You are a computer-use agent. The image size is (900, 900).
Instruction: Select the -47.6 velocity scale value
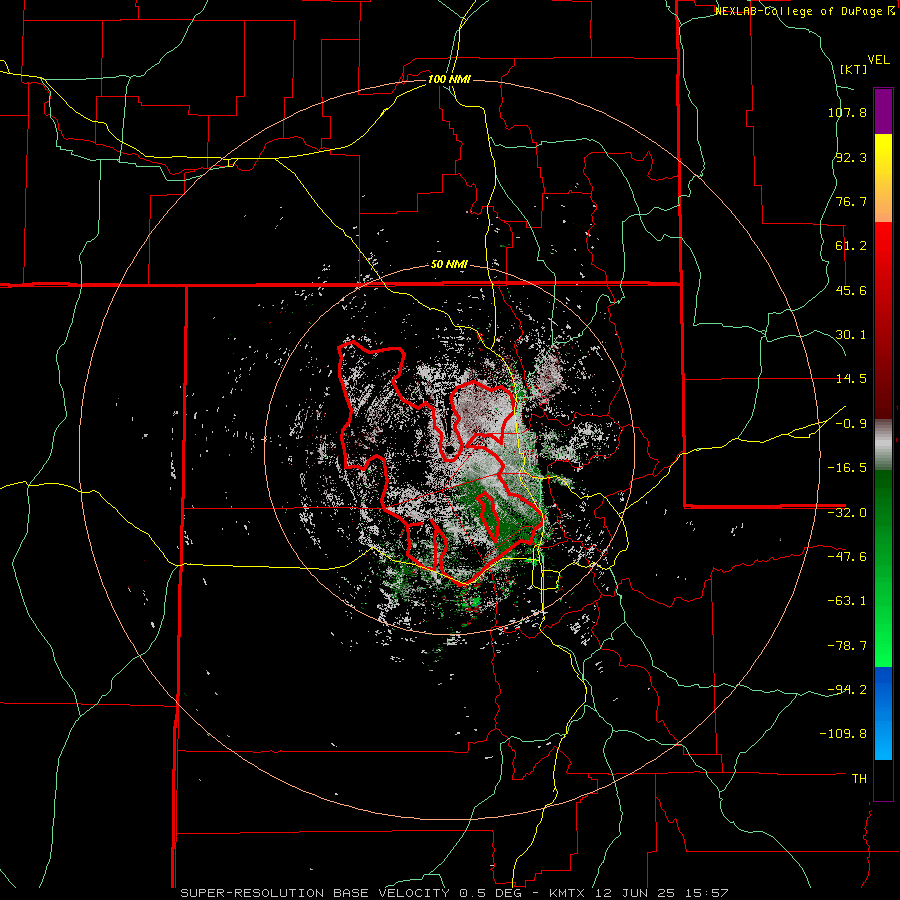point(847,557)
